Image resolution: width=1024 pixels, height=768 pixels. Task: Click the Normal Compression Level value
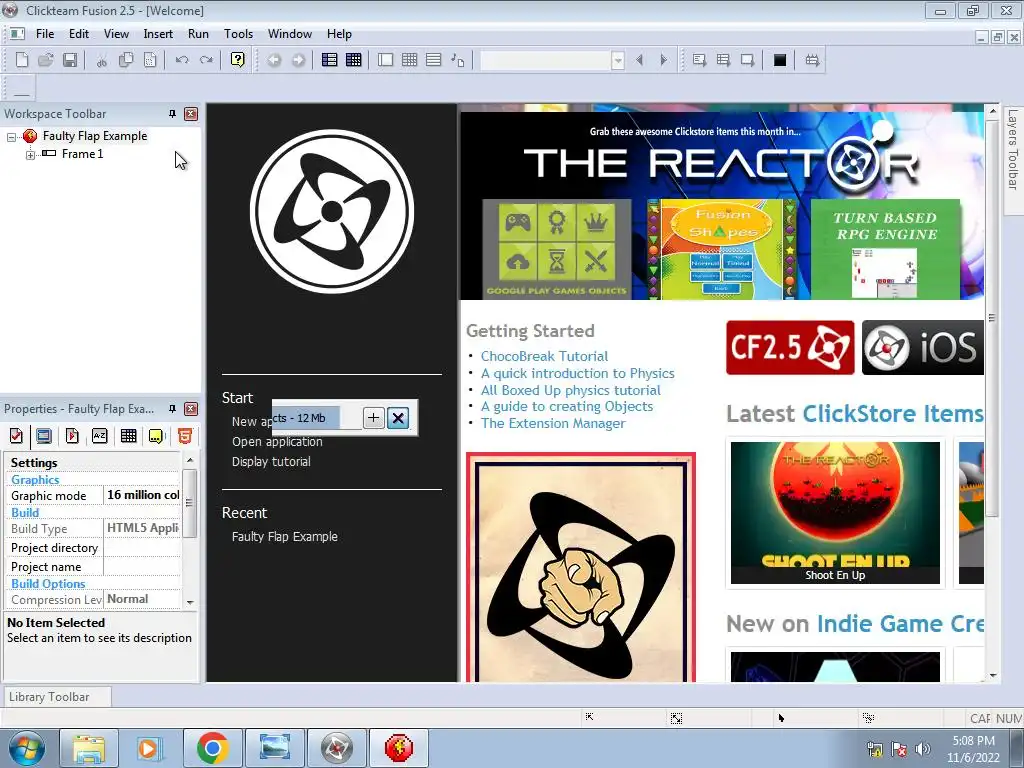coord(143,599)
